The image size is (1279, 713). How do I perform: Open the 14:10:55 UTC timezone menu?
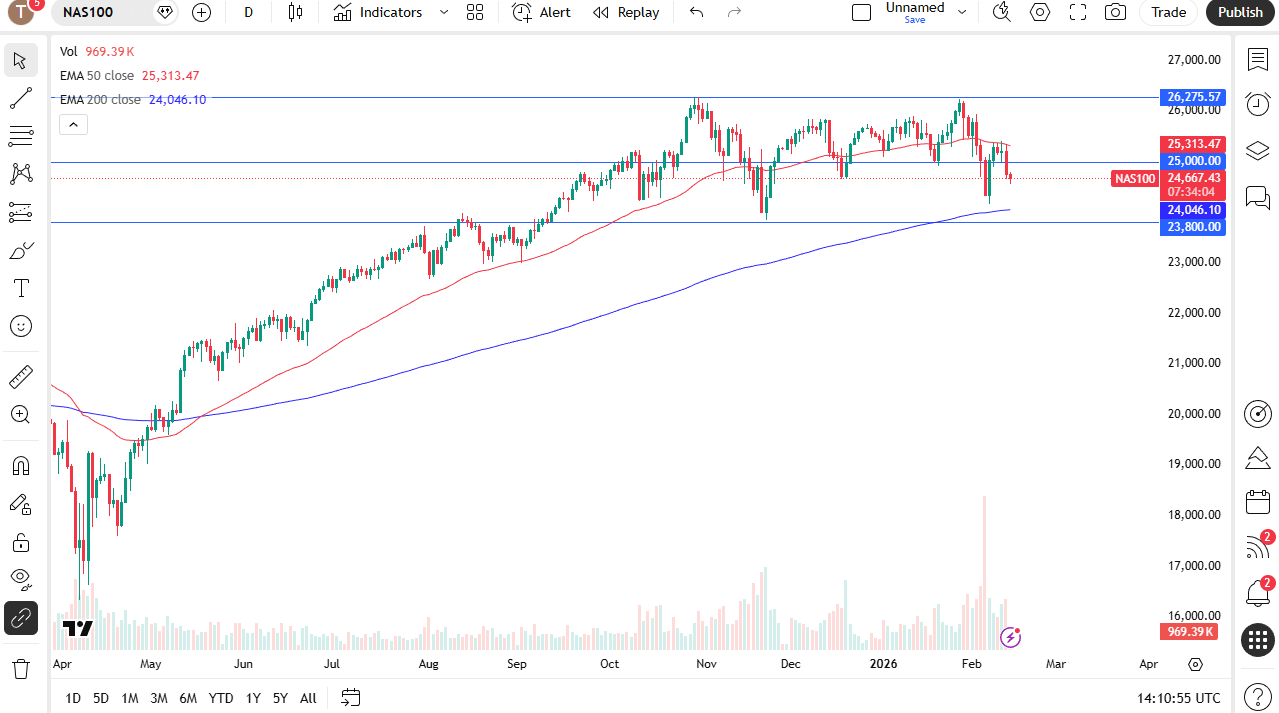(1179, 698)
